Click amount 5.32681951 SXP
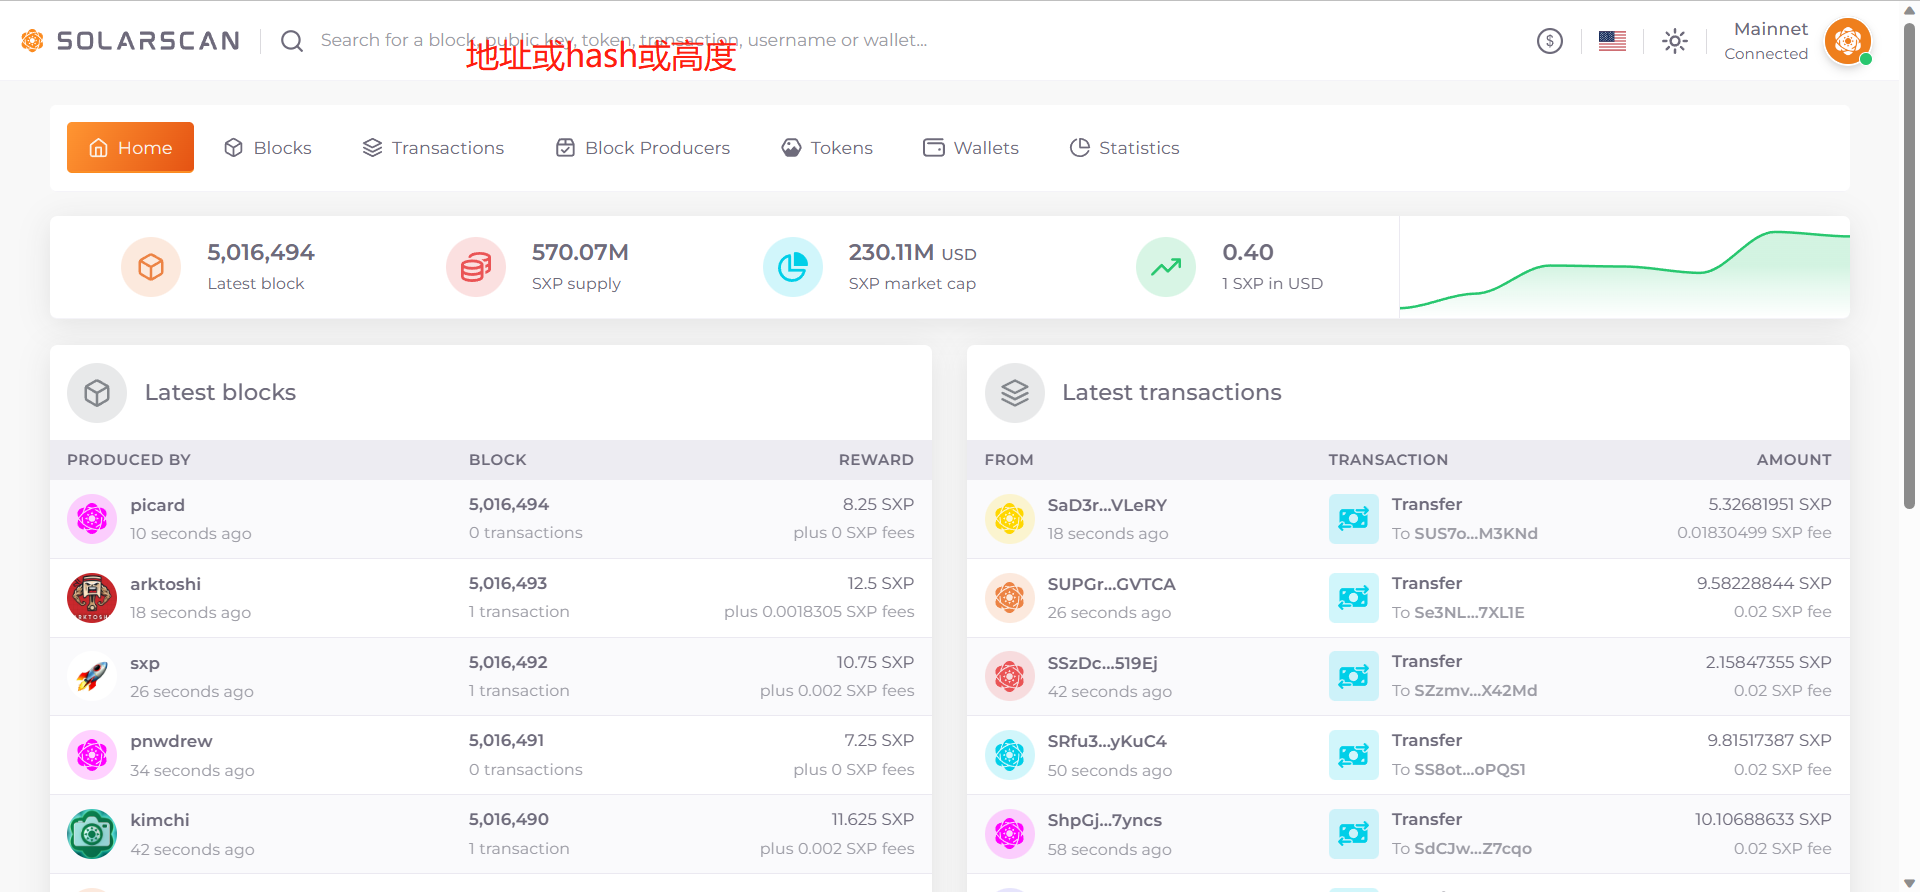 [x=1770, y=504]
